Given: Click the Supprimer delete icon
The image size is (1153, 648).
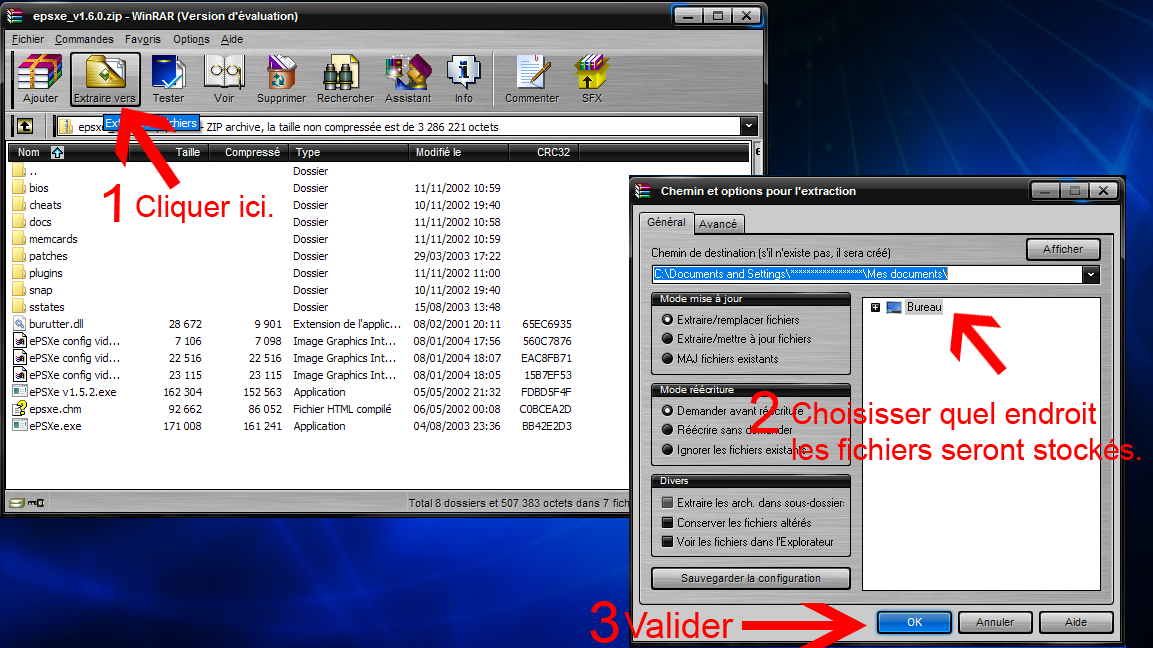Looking at the screenshot, I should click(281, 78).
